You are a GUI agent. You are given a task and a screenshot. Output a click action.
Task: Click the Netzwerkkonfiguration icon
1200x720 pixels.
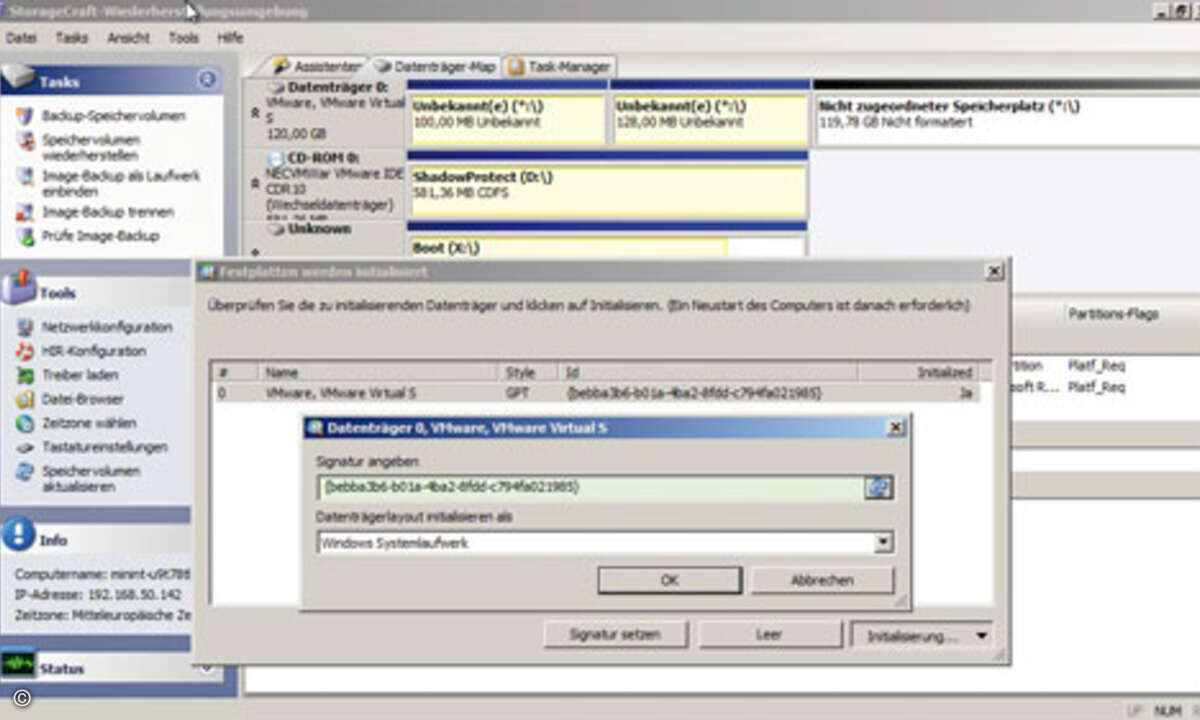25,327
